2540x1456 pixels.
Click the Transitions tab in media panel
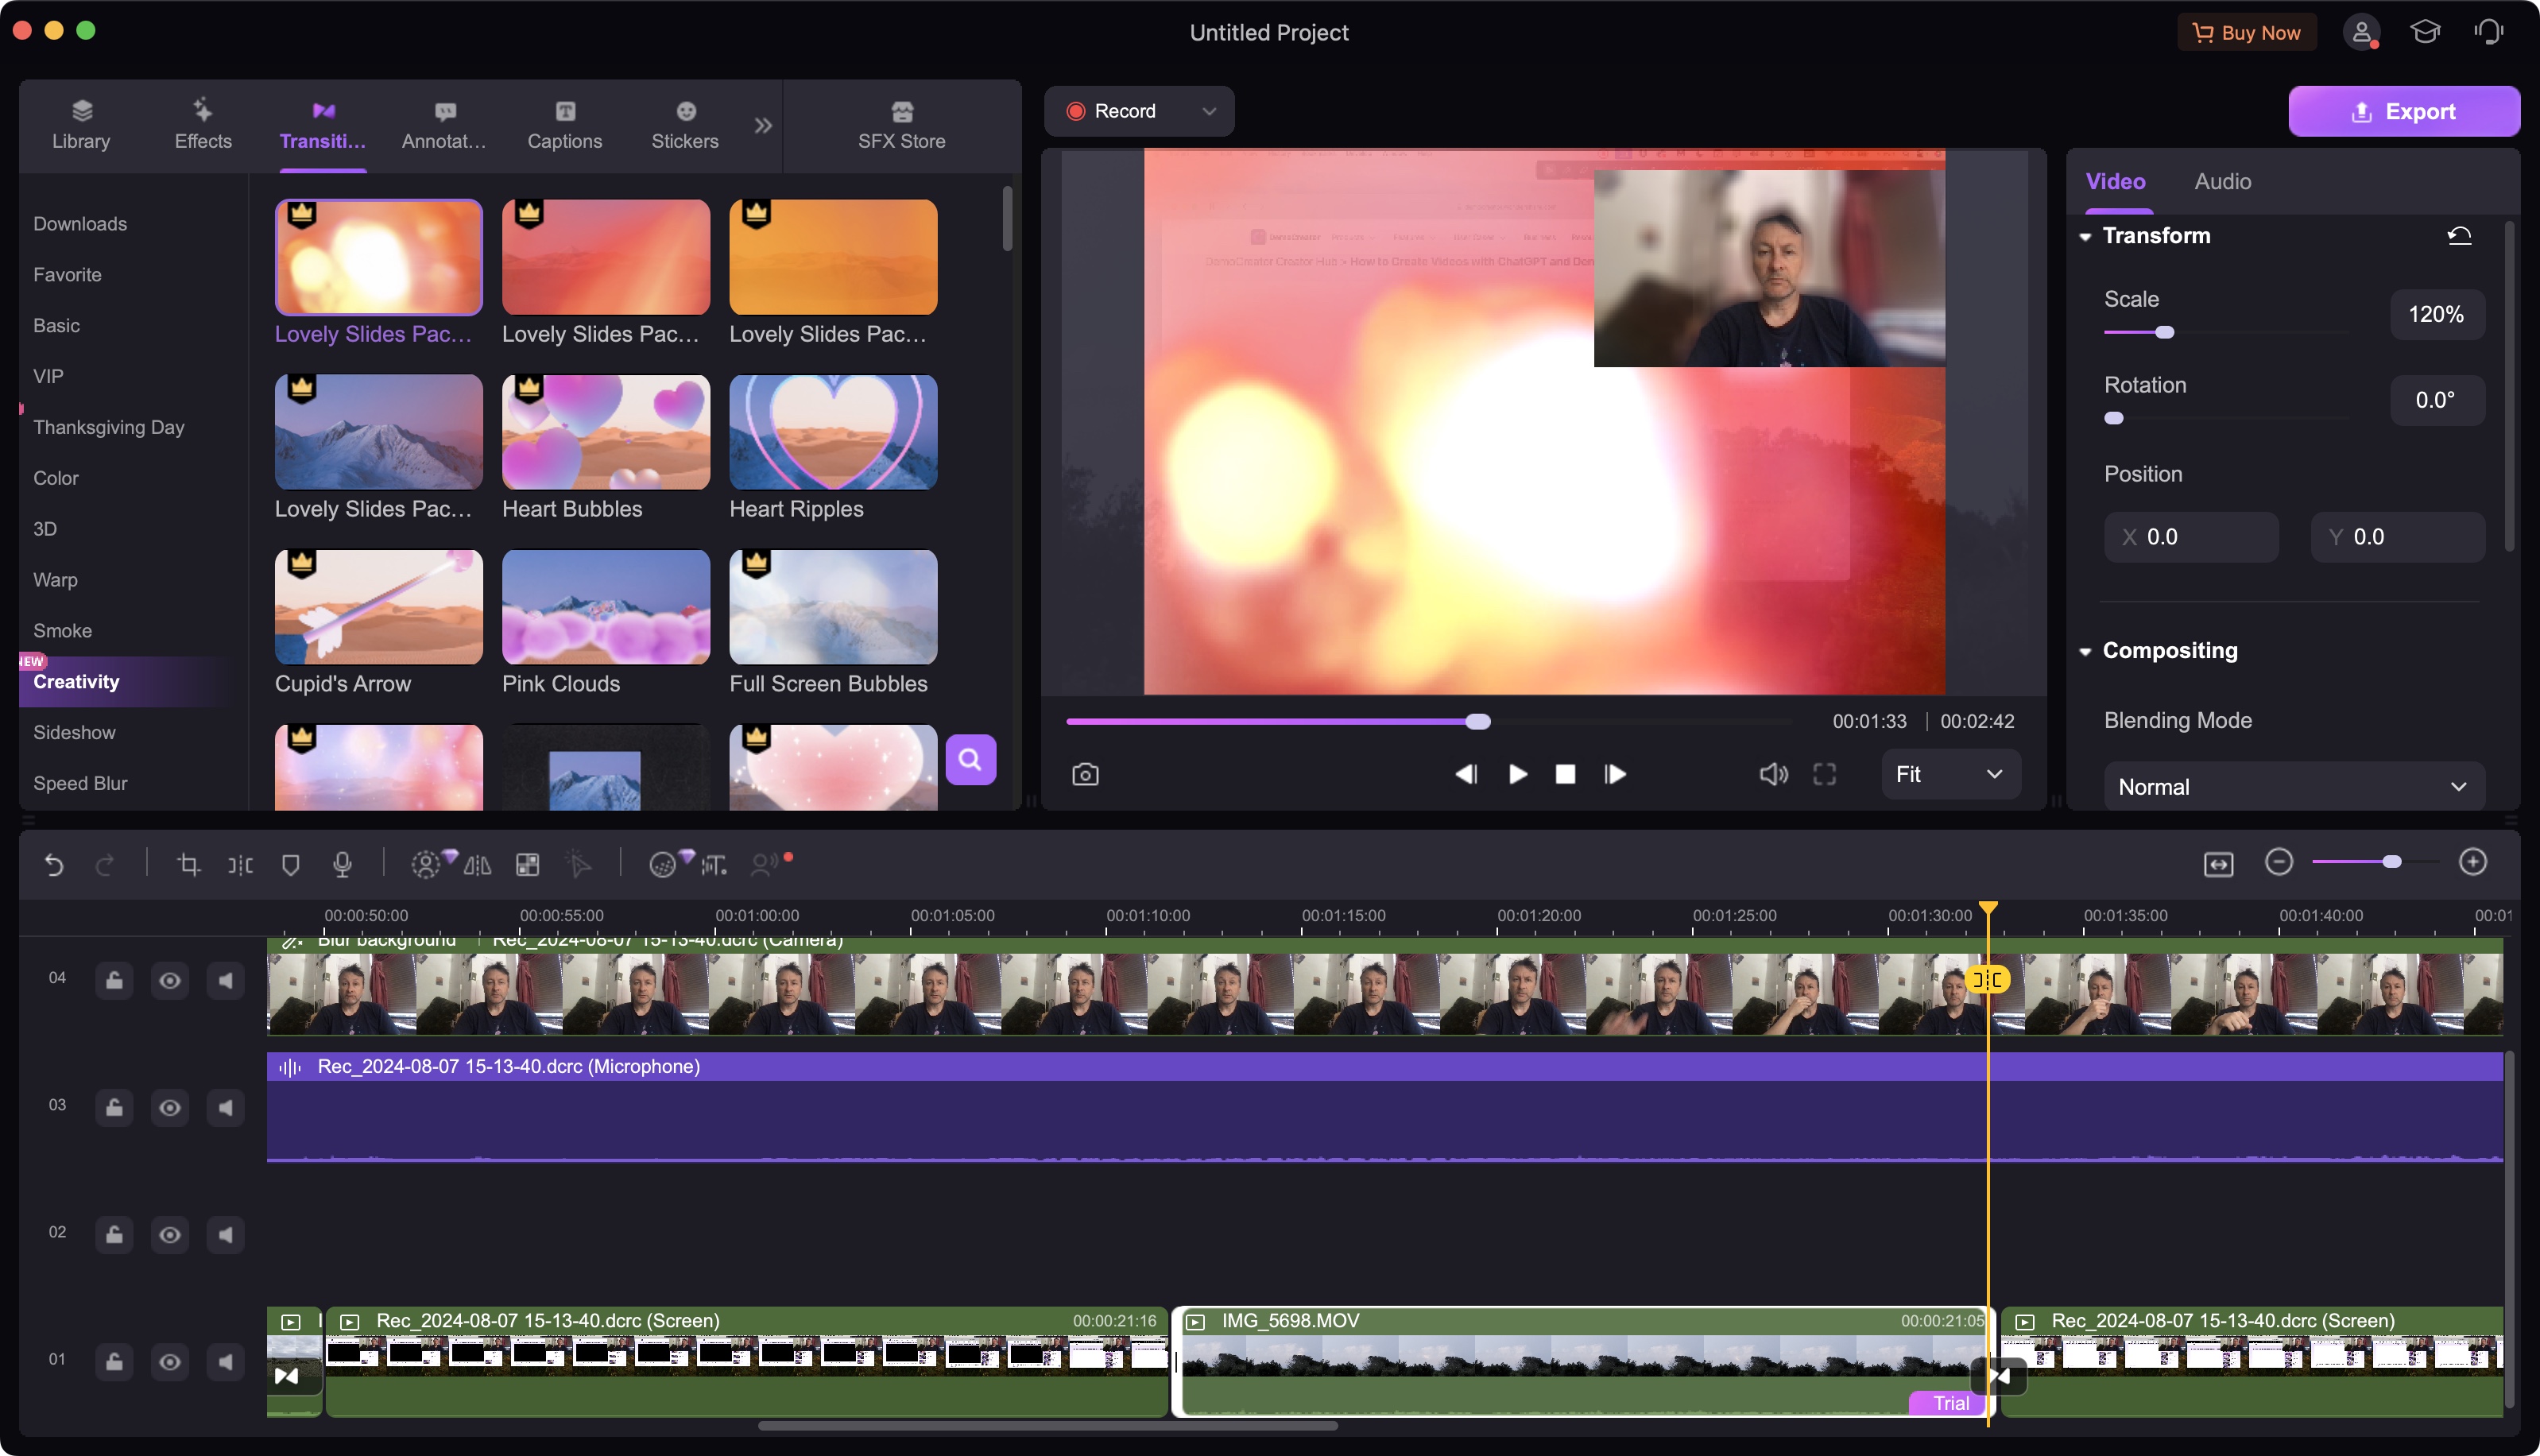tap(323, 122)
